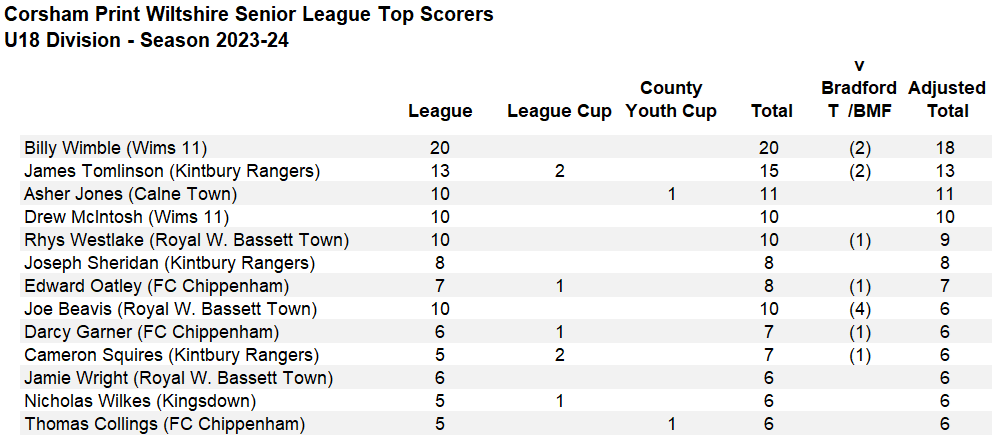Select the Cameron Squires row

click(x=505, y=355)
